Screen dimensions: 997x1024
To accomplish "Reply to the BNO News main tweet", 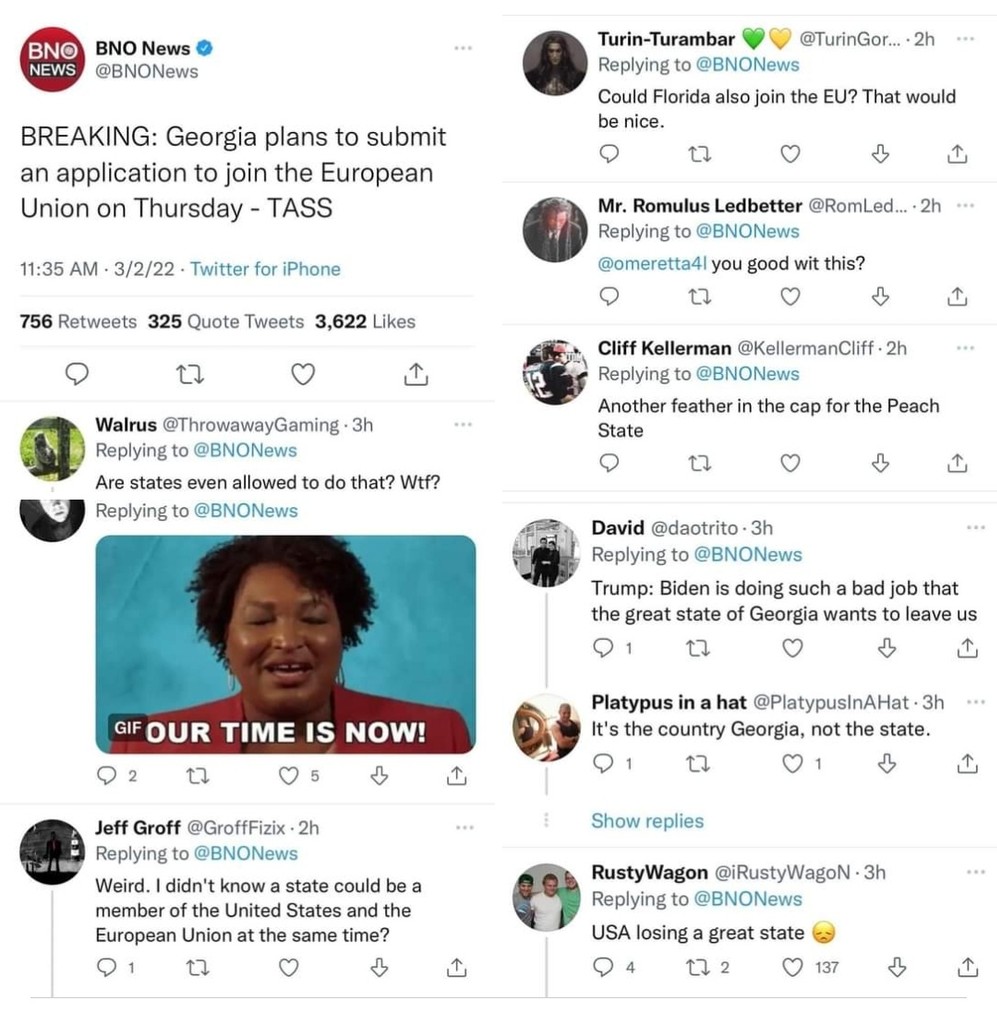I will (77, 374).
